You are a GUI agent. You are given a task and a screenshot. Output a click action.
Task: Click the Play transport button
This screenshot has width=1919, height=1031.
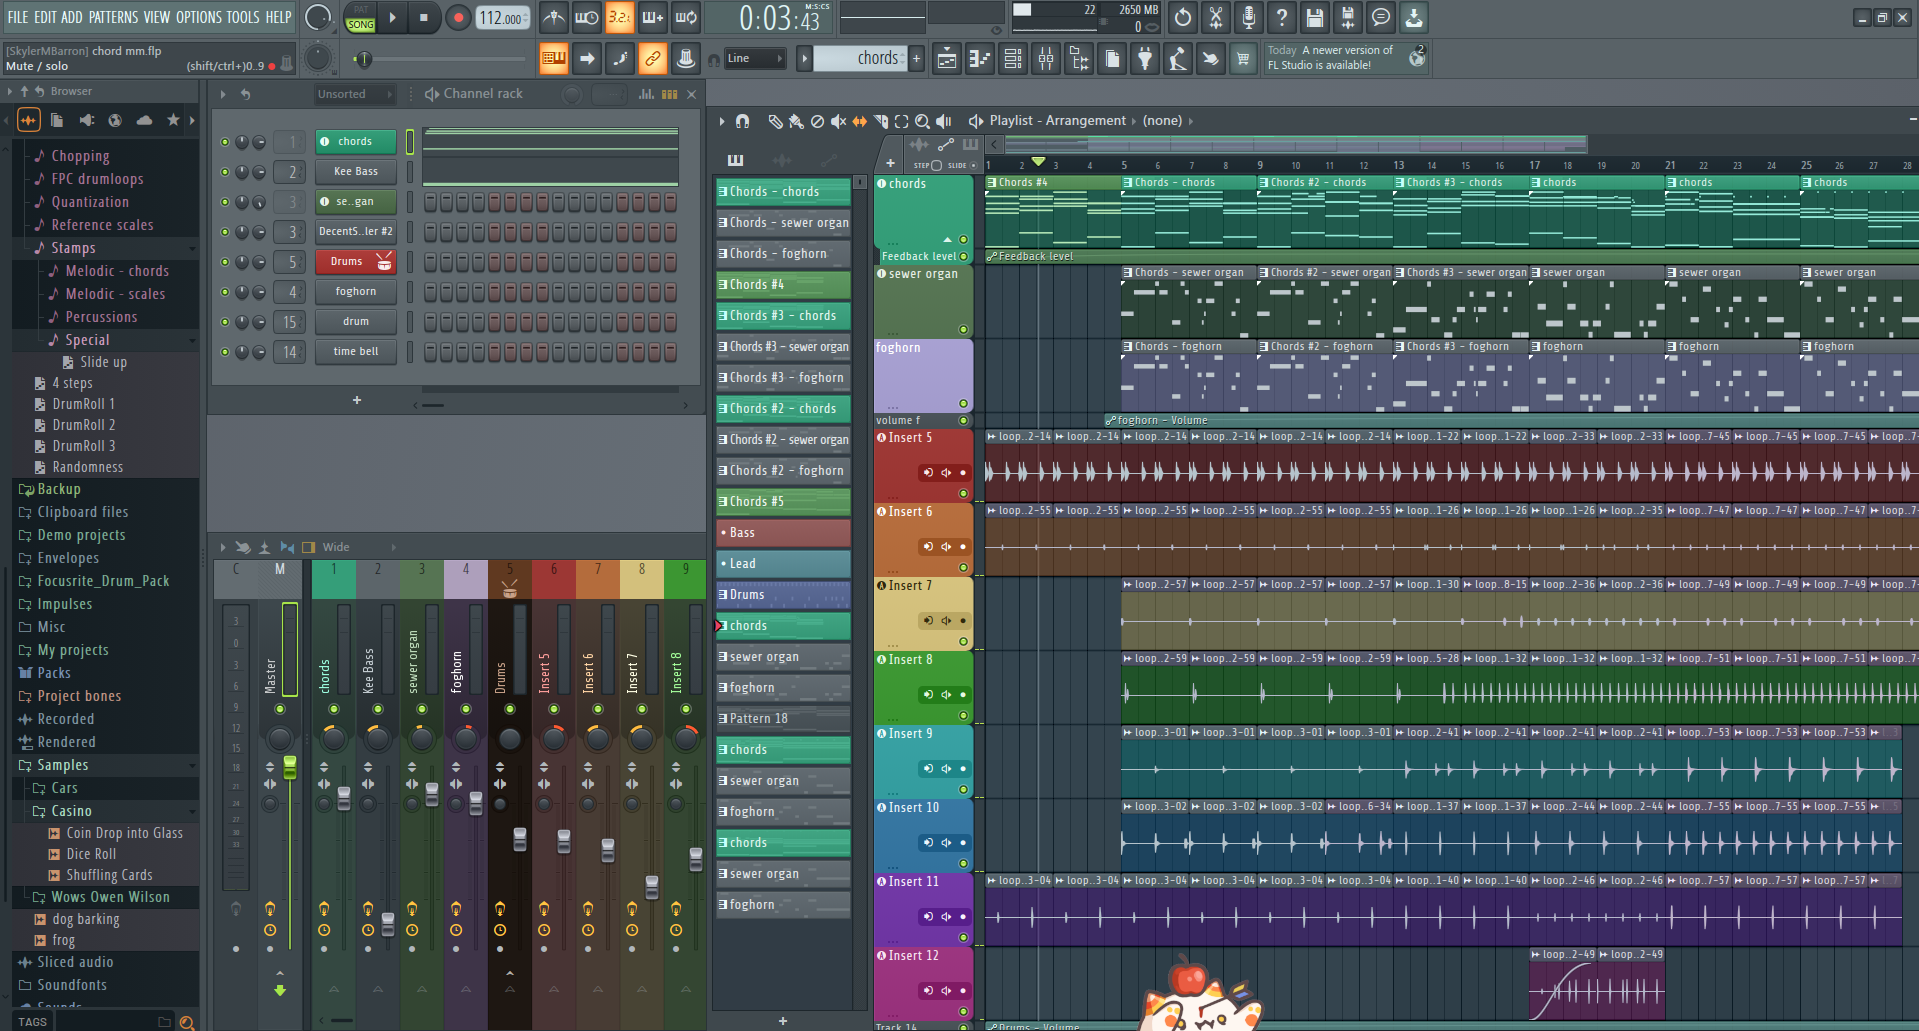coord(392,17)
